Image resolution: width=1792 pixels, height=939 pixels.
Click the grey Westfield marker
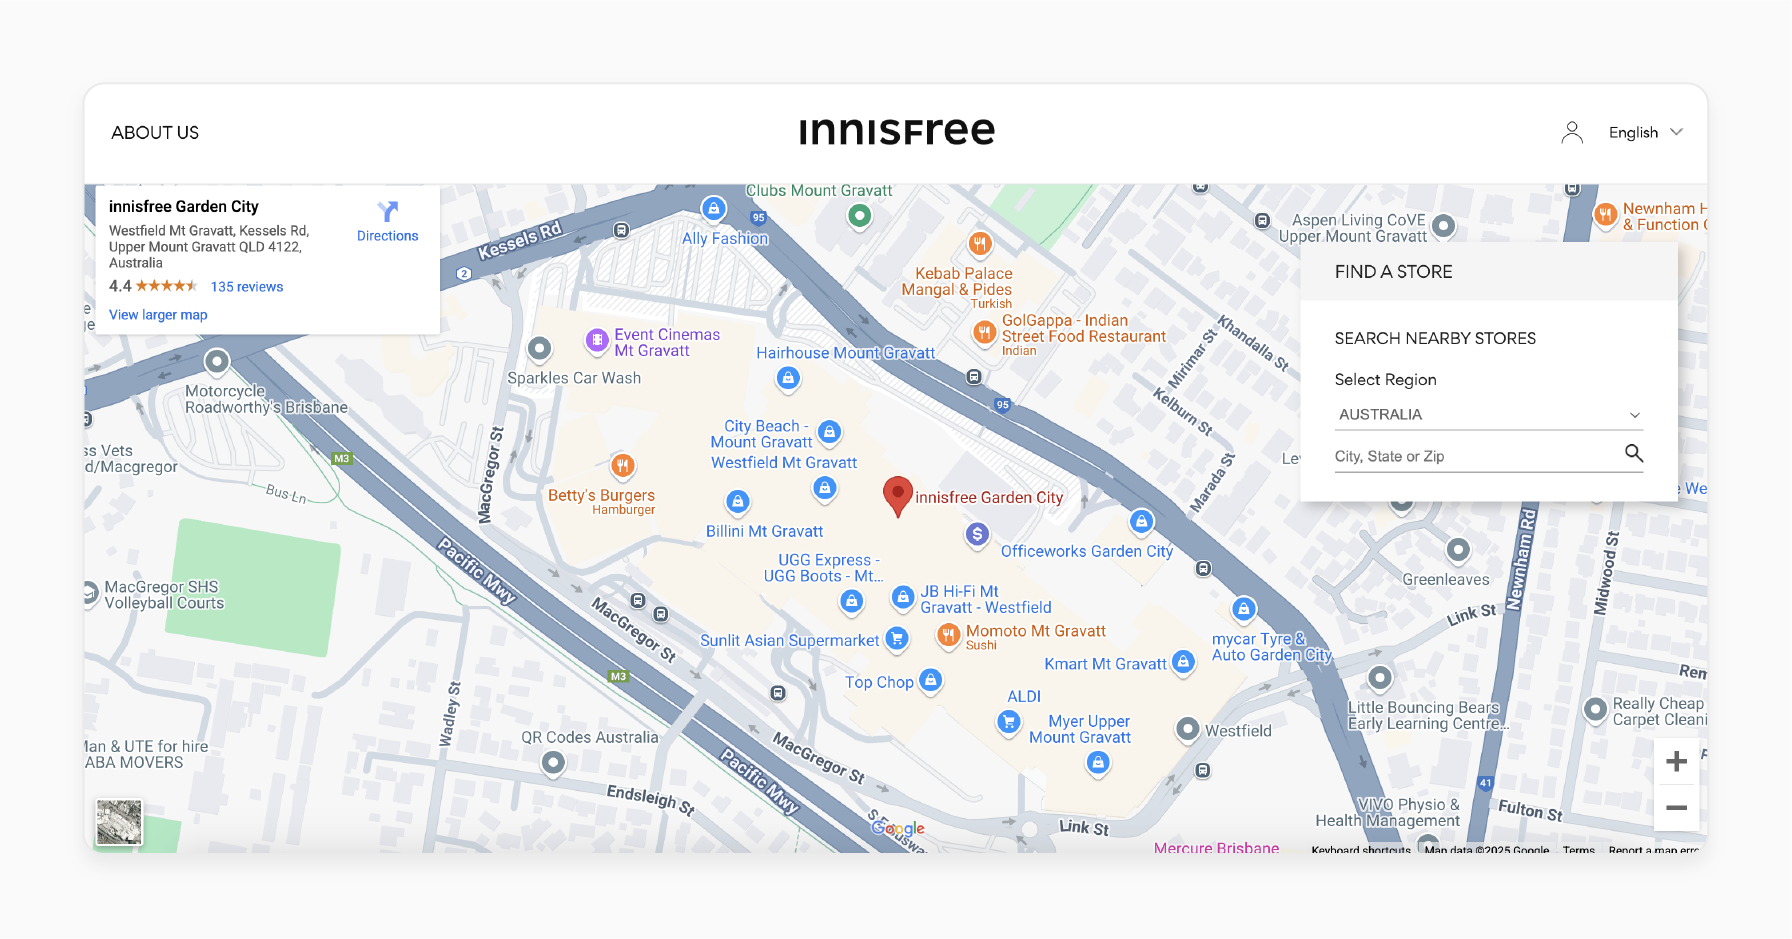point(1188,730)
